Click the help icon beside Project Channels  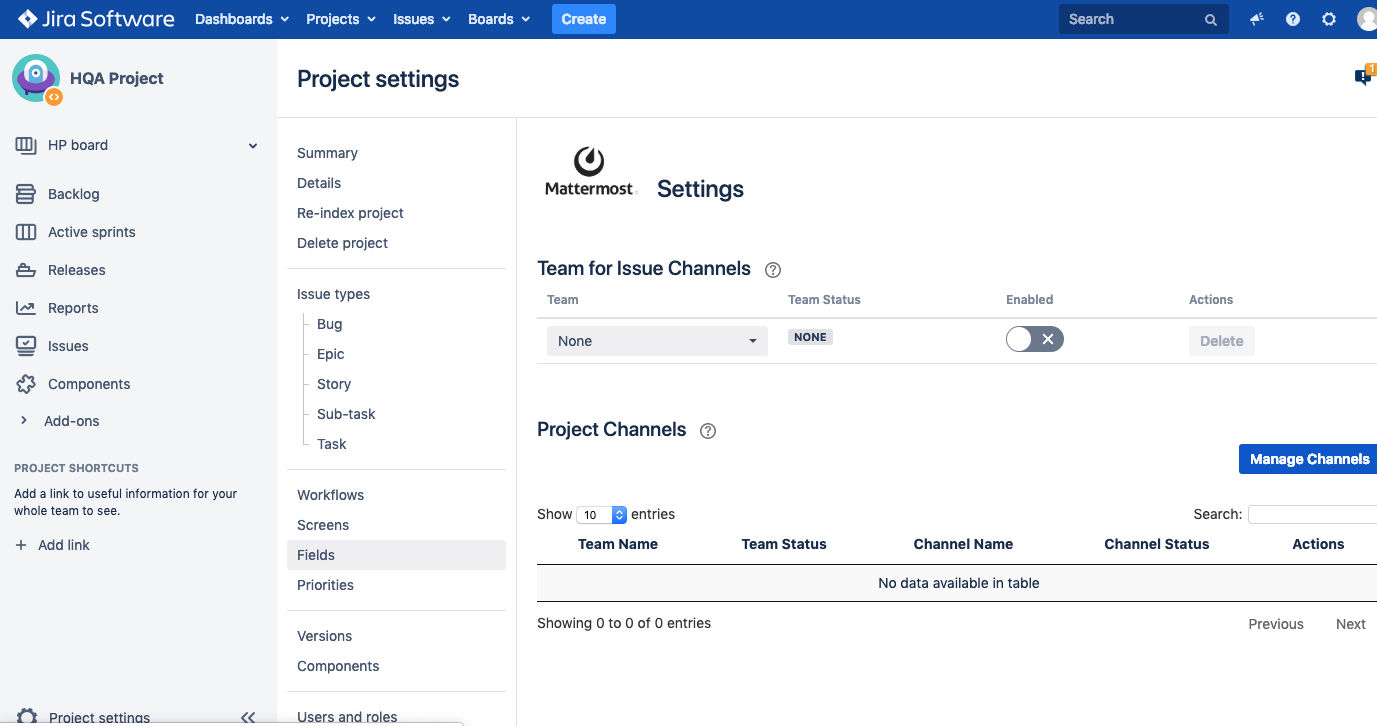[x=708, y=431]
